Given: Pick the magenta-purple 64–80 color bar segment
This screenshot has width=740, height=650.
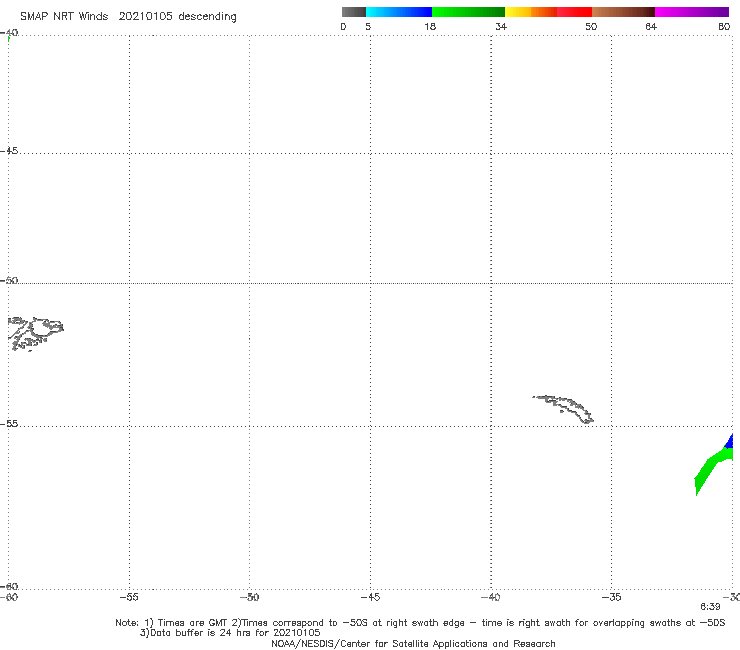Looking at the screenshot, I should pos(692,12).
